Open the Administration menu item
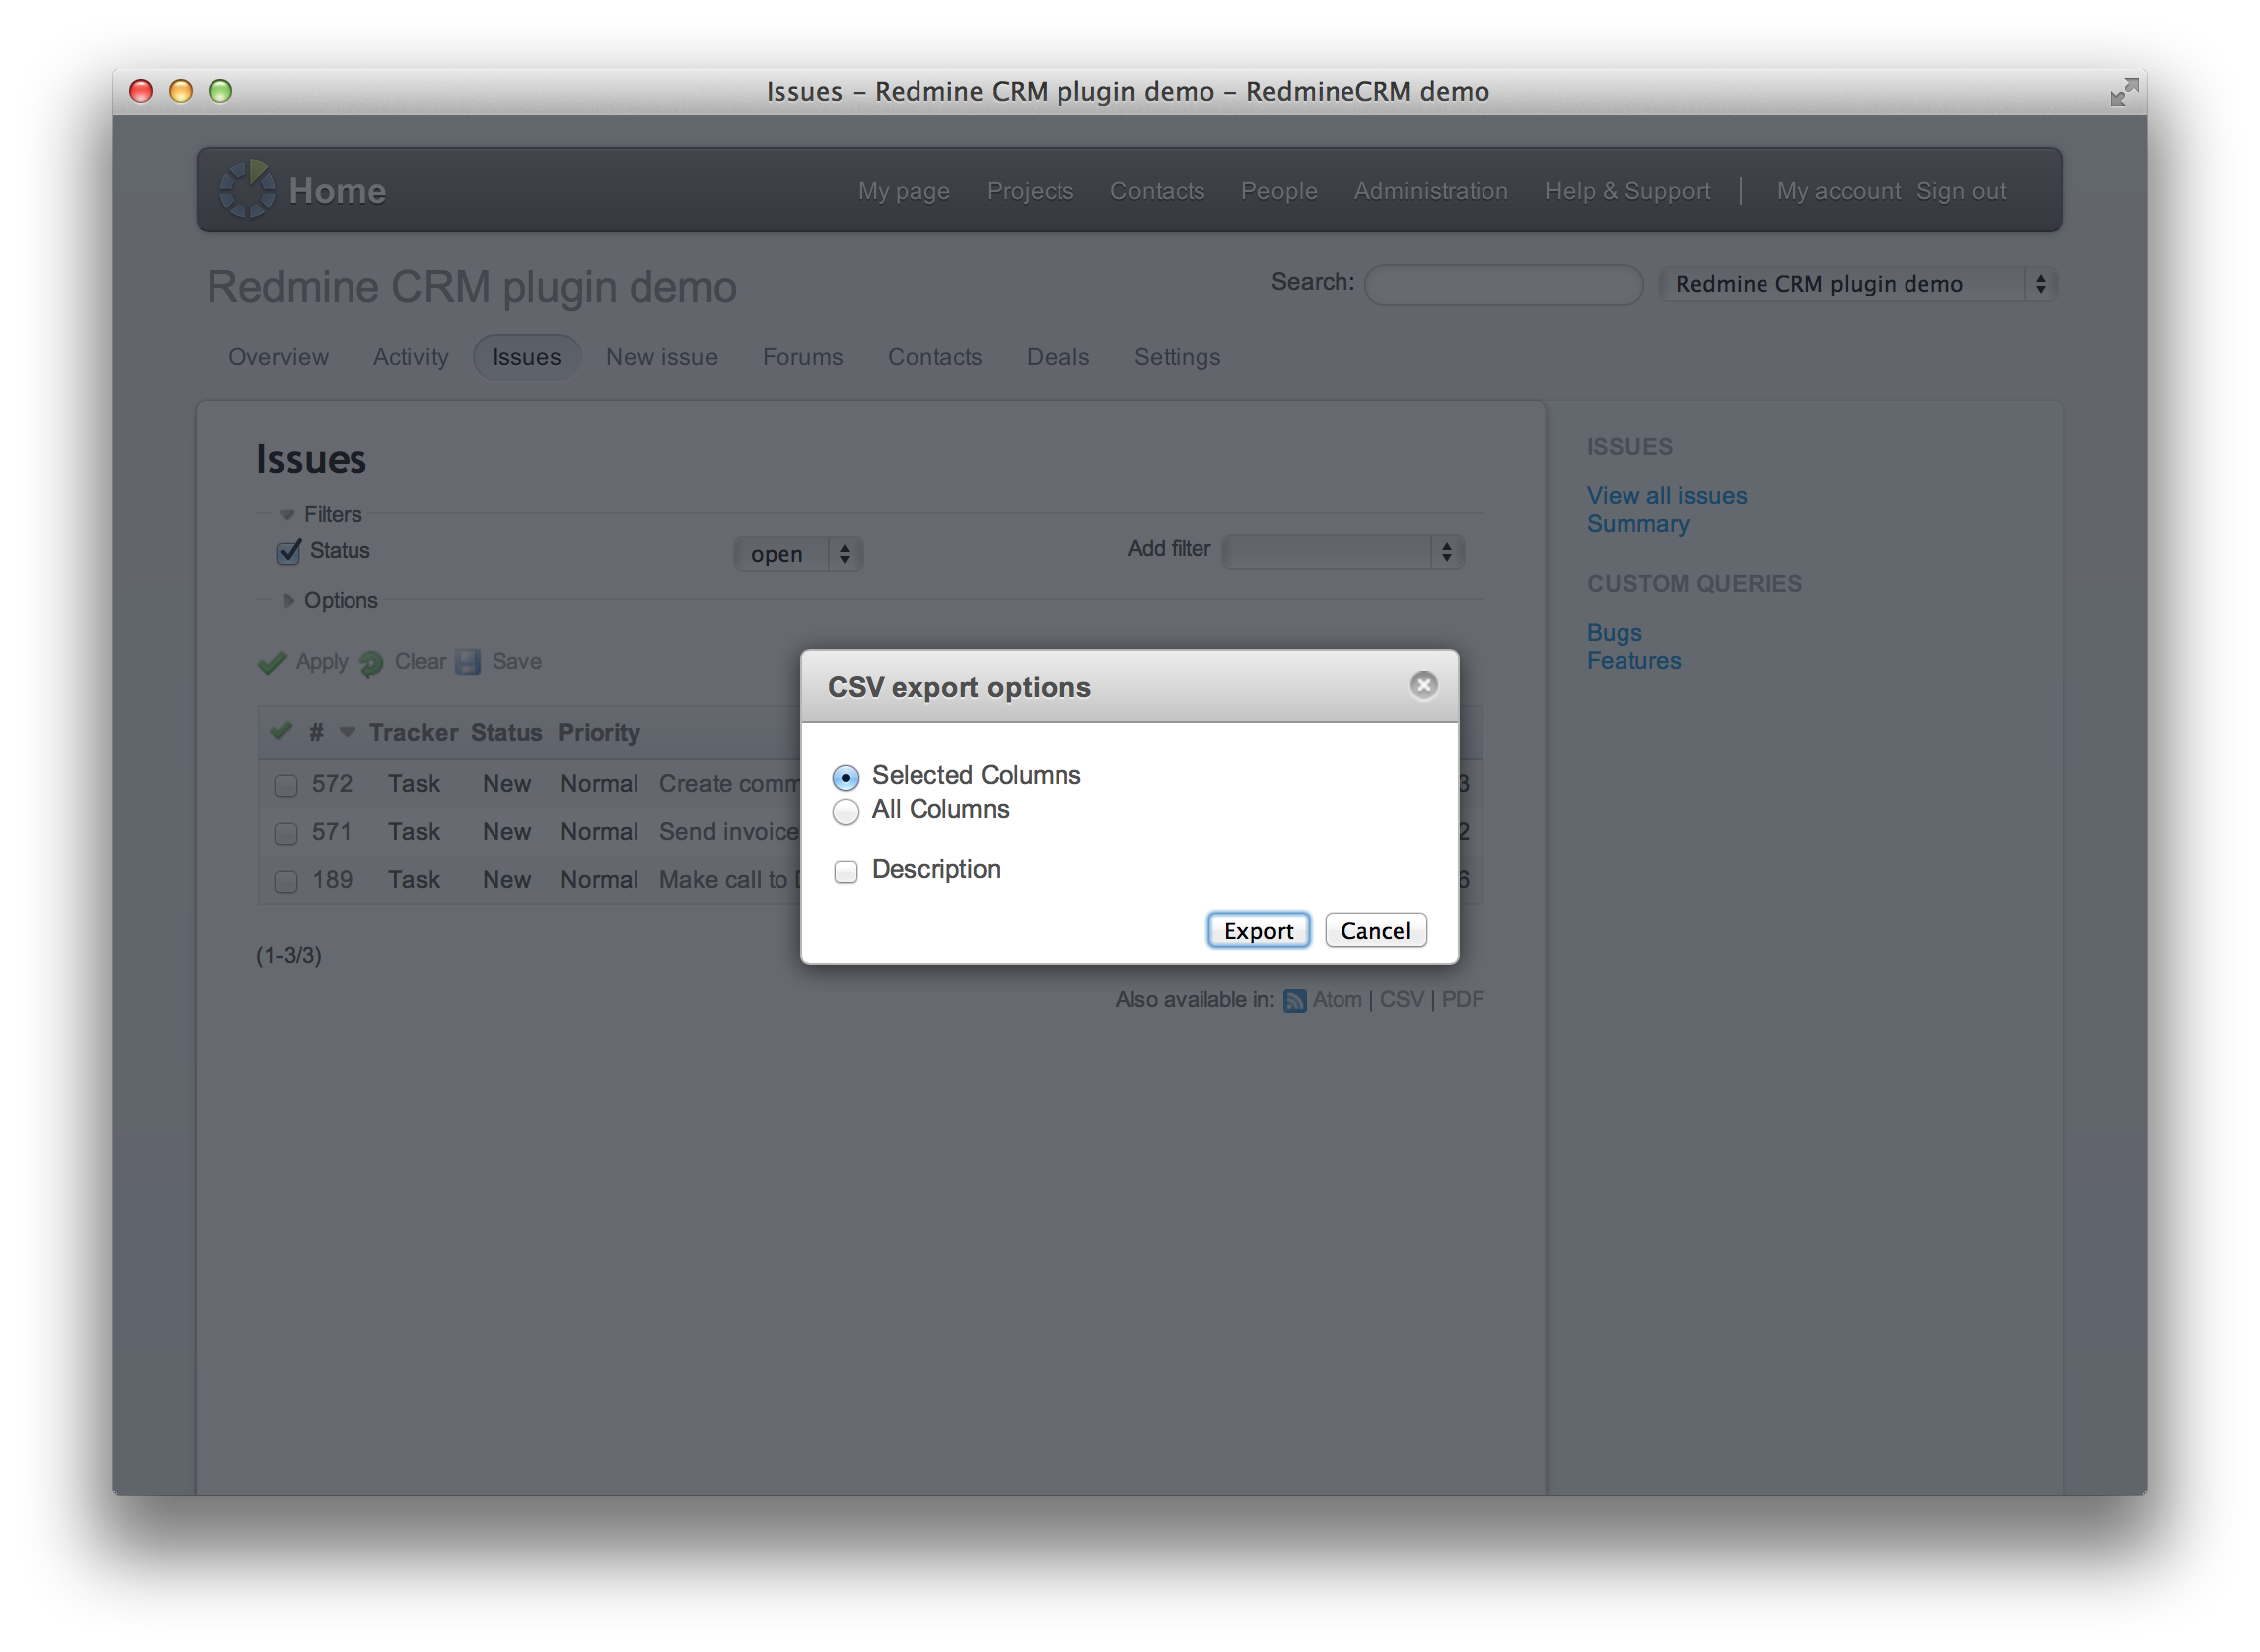The width and height of the screenshot is (2260, 1652). point(1430,190)
